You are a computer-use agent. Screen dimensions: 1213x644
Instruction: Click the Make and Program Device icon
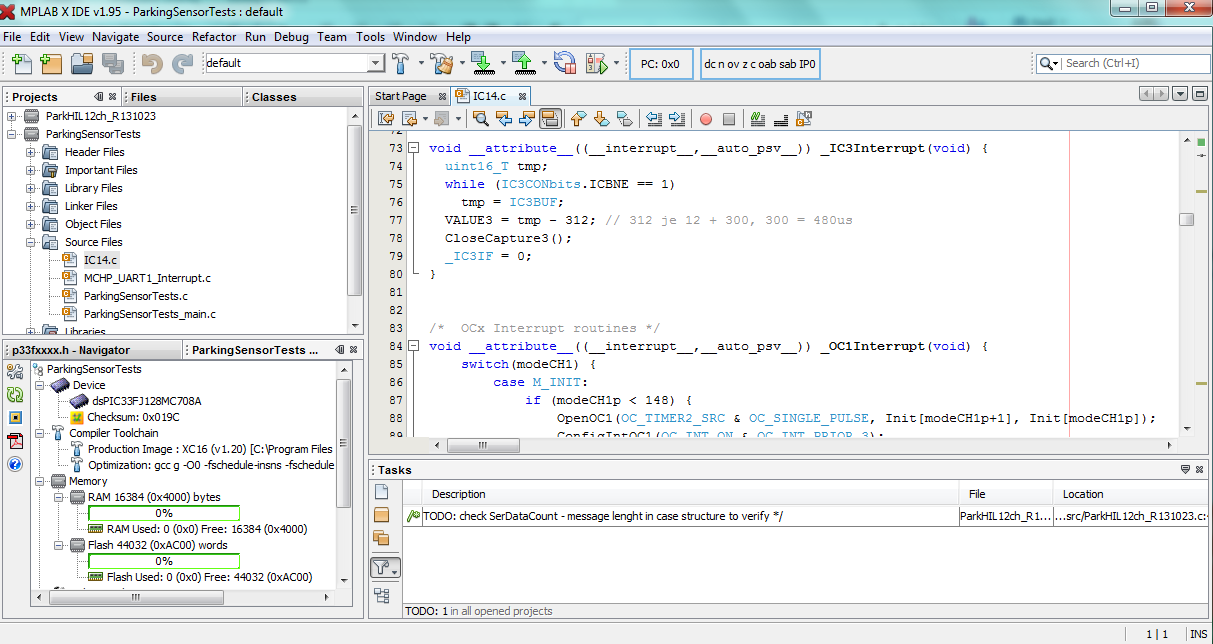click(482, 63)
